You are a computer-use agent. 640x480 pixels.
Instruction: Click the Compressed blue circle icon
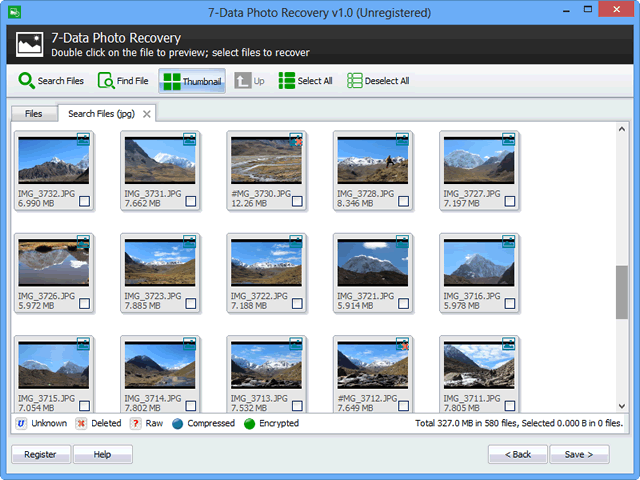coord(178,424)
